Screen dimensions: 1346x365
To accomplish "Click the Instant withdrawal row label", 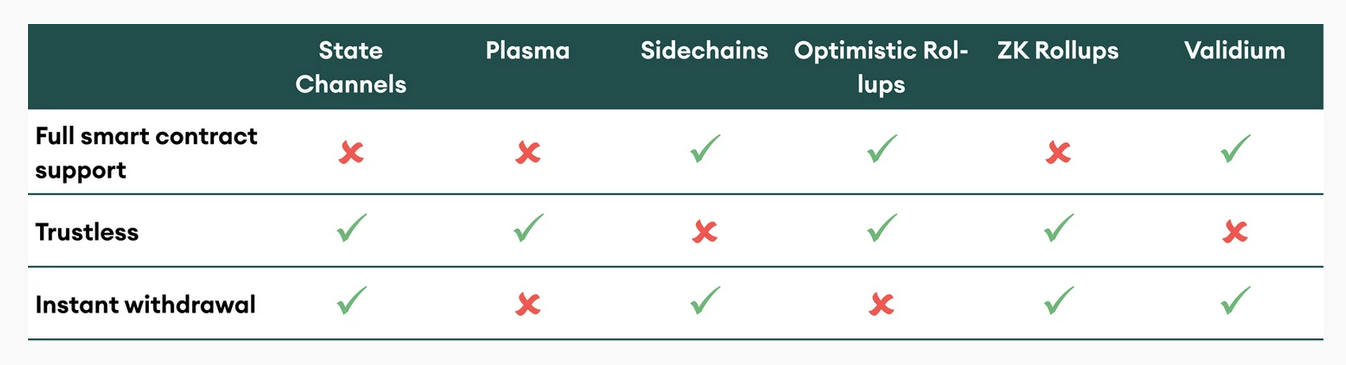I will [x=145, y=304].
